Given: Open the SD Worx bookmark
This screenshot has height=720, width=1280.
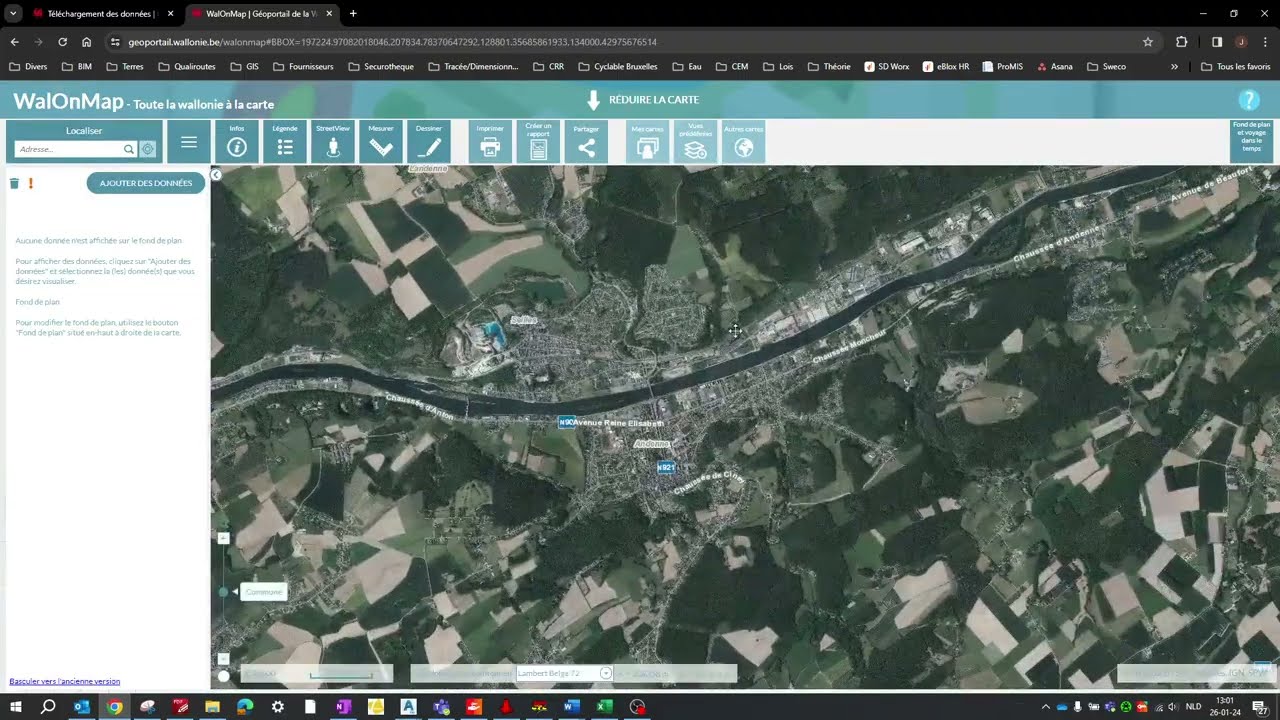Looking at the screenshot, I should coord(886,67).
